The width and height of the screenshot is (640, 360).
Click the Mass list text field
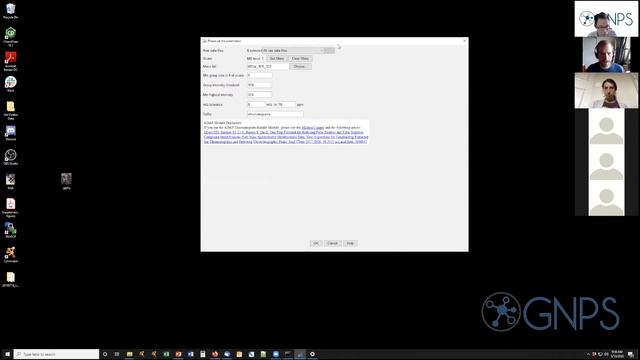click(x=267, y=66)
